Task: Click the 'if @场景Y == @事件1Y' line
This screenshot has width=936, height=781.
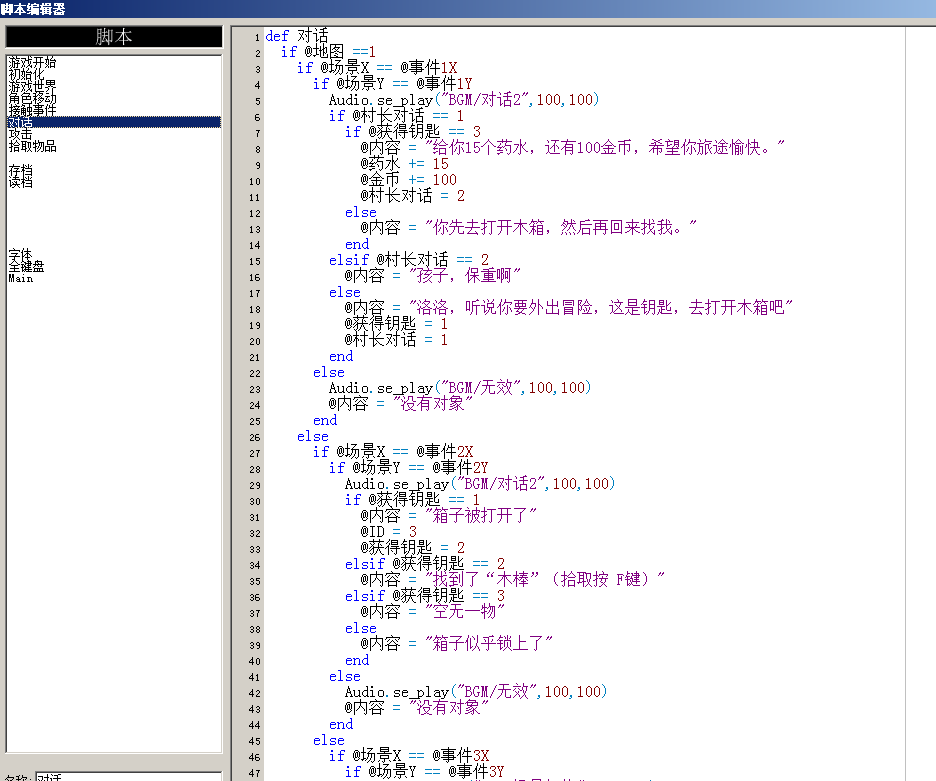Action: click(x=393, y=84)
